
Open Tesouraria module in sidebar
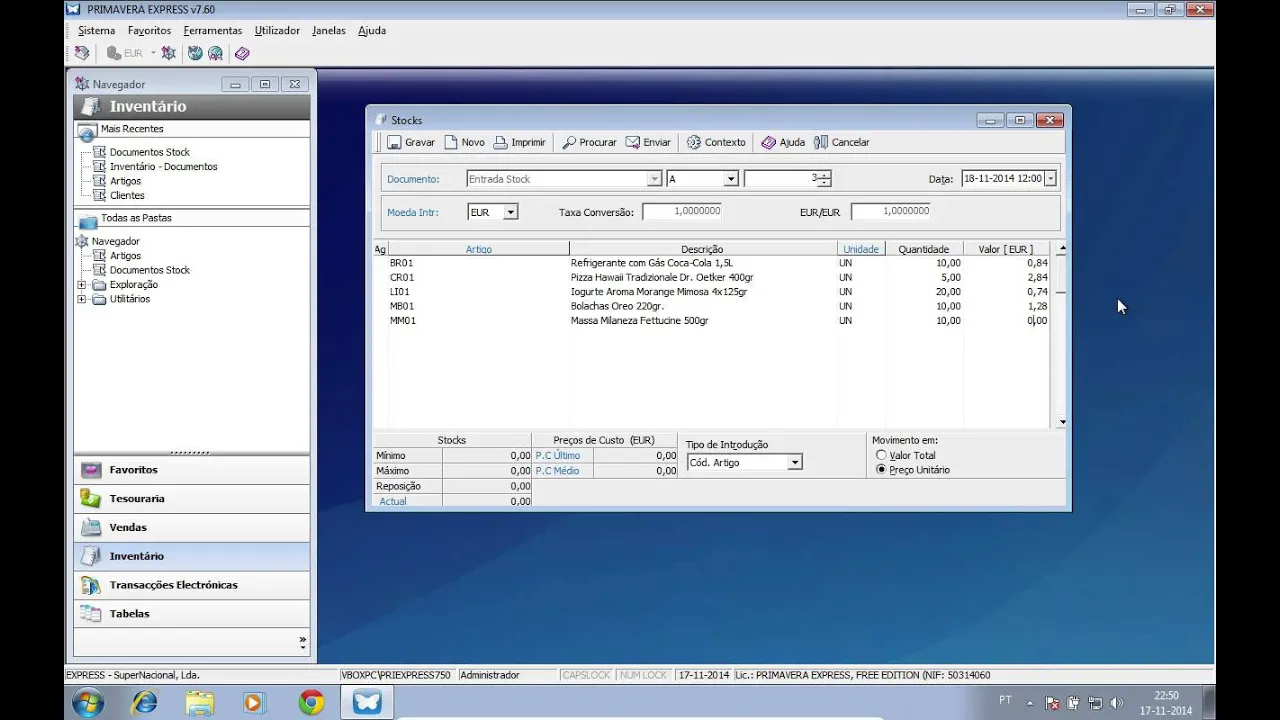click(x=192, y=499)
